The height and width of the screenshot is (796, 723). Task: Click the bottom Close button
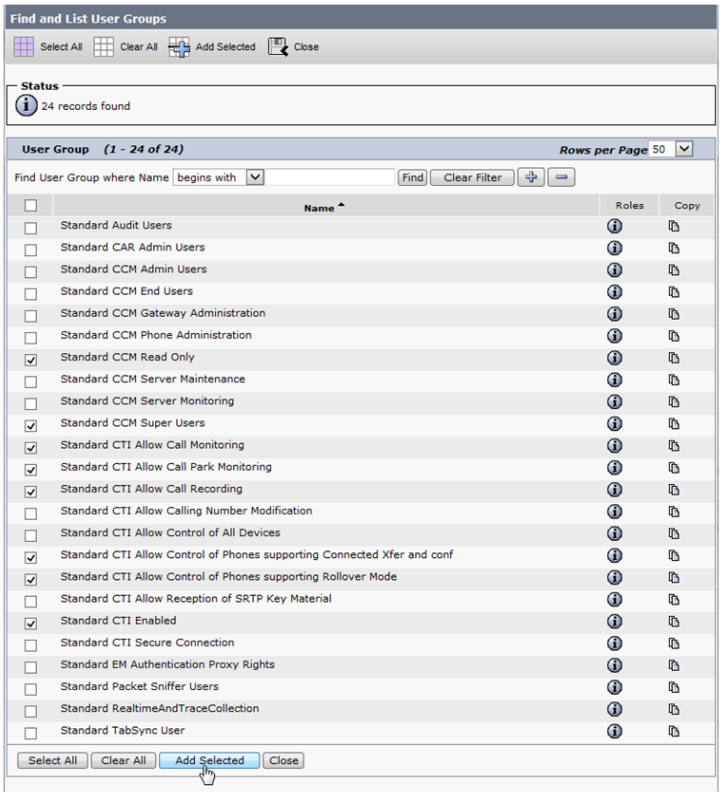[x=283, y=760]
